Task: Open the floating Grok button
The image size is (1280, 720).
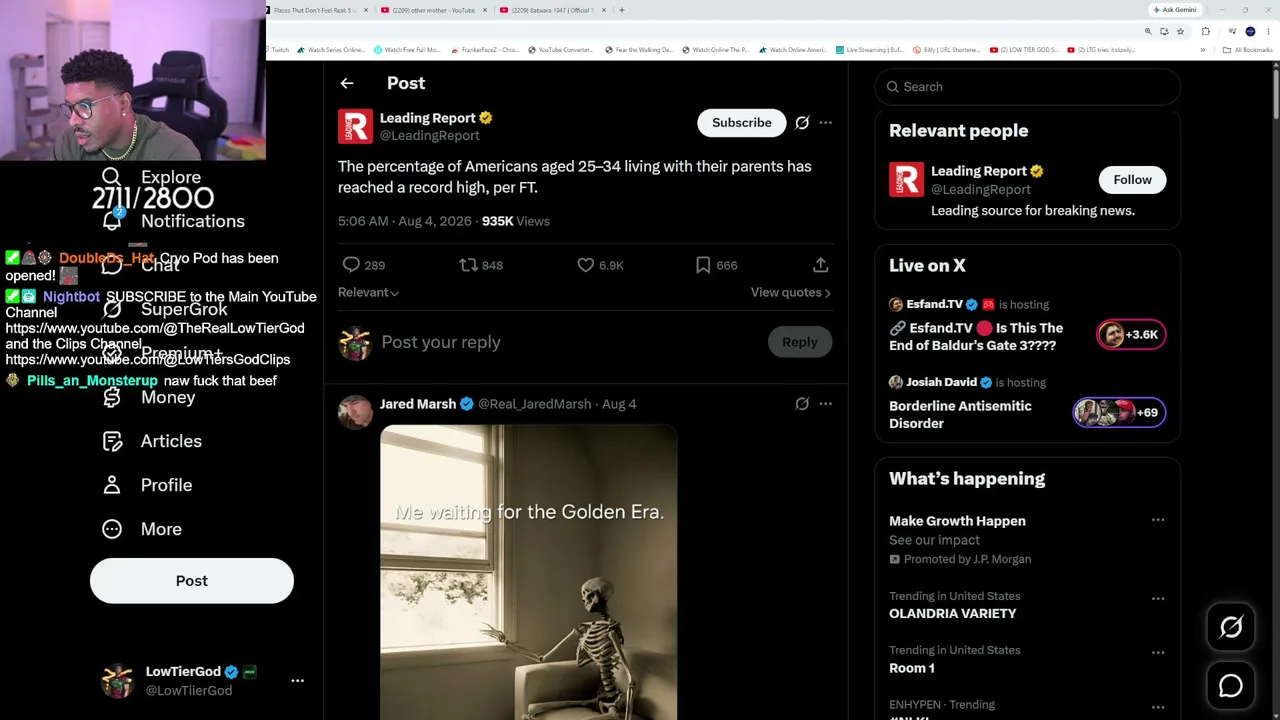Action: pyautogui.click(x=1231, y=627)
